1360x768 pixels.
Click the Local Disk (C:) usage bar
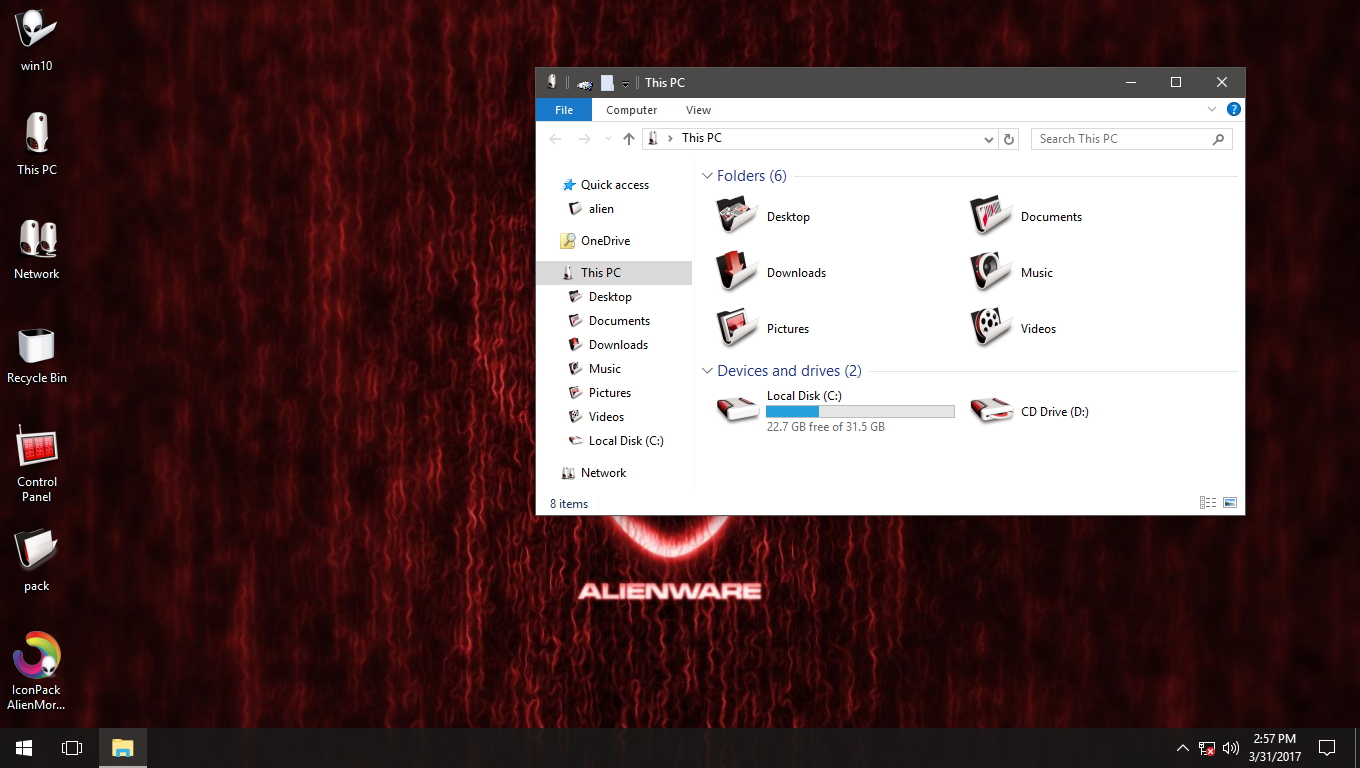[x=860, y=411]
